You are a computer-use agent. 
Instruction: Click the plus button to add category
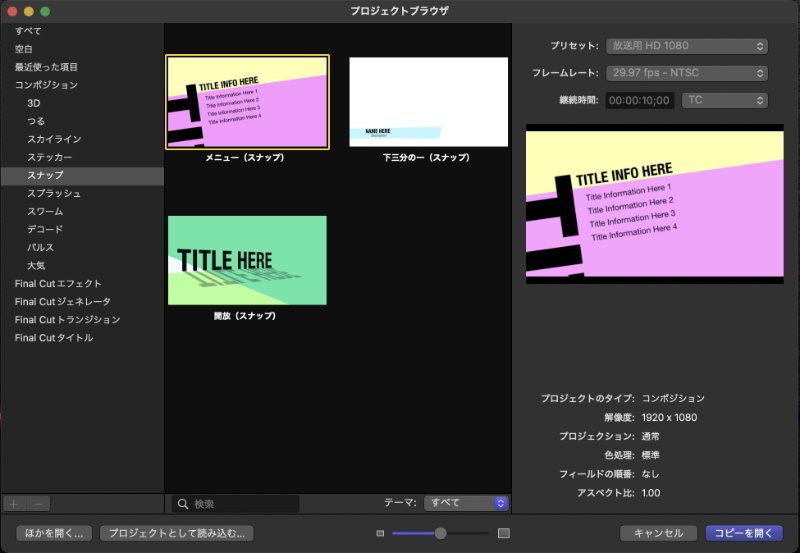(14, 504)
